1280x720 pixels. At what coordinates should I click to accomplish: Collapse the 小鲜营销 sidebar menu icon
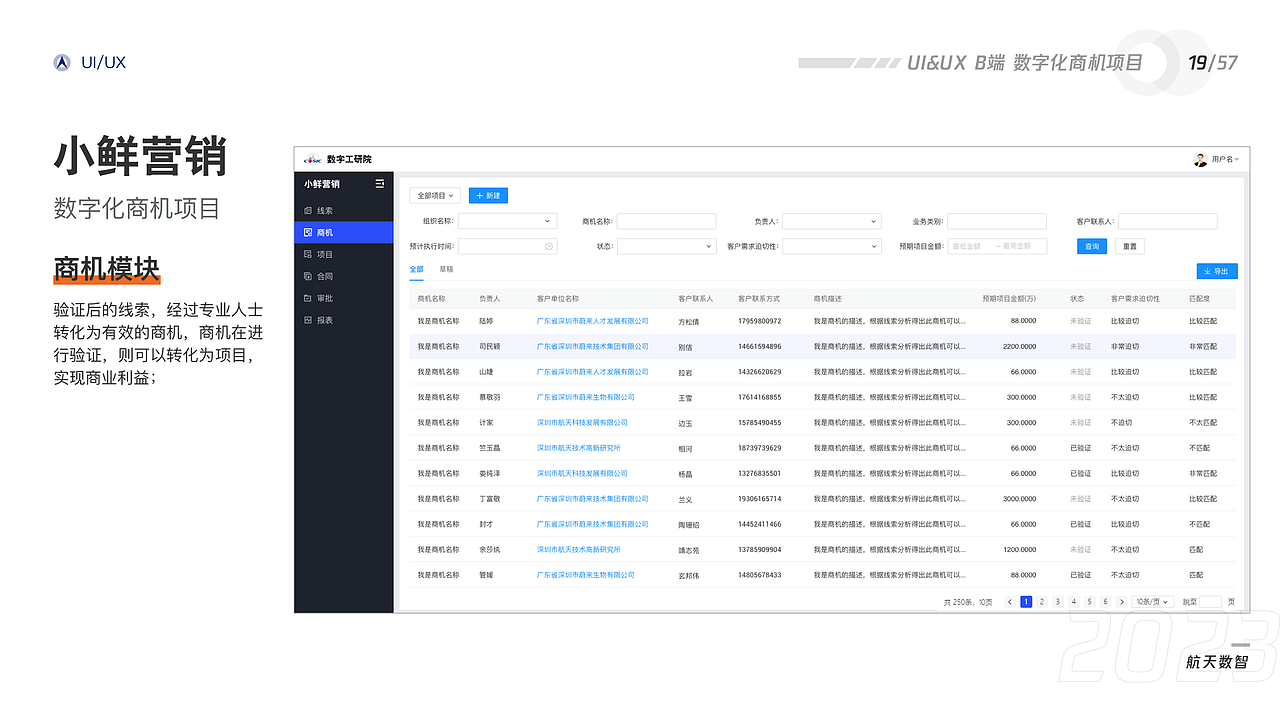[379, 184]
